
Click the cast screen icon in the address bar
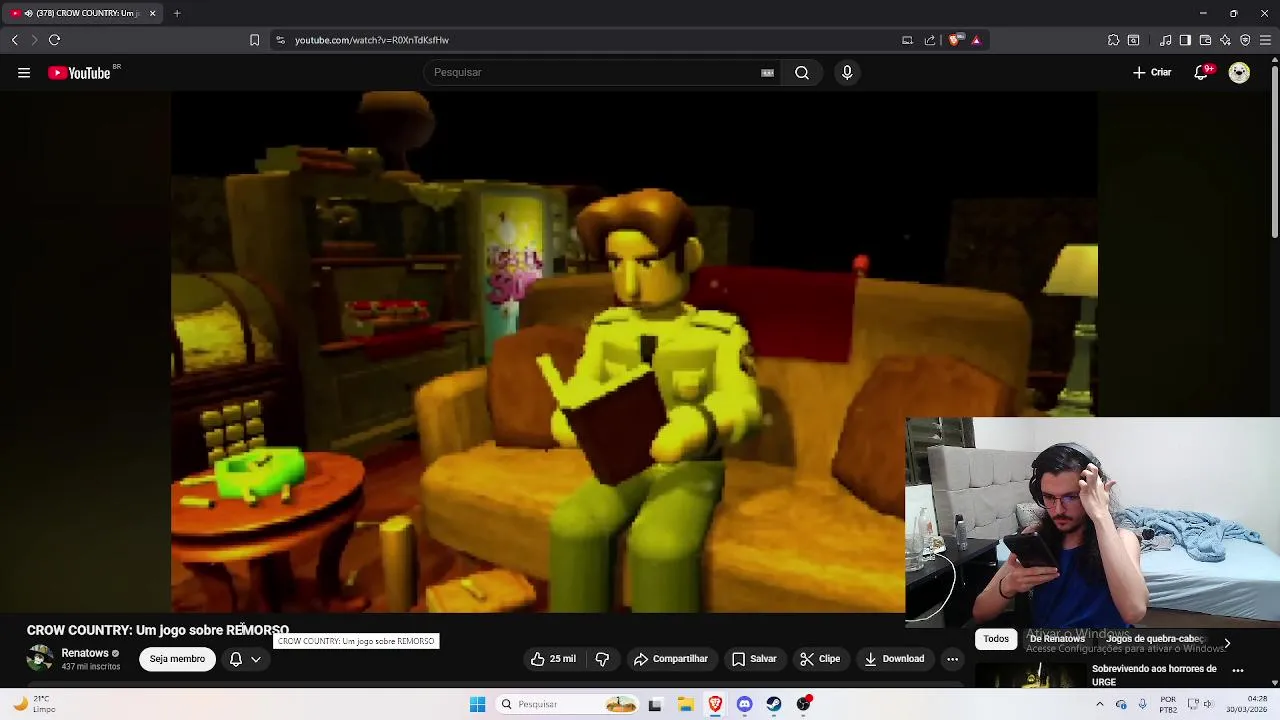[x=907, y=40]
